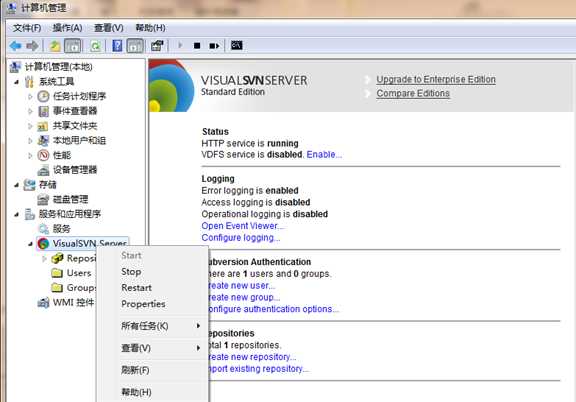Open the blue Help question-mark icon
Image resolution: width=576 pixels, height=402 pixels.
[117, 46]
